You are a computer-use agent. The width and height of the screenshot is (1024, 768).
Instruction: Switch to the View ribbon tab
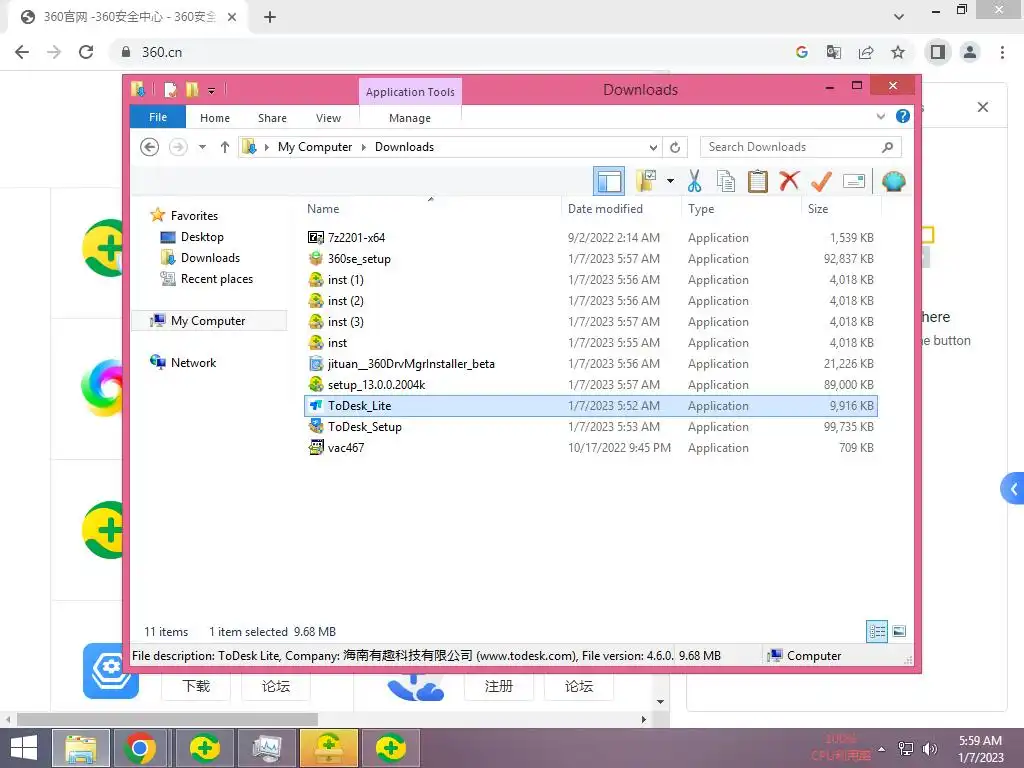(328, 118)
